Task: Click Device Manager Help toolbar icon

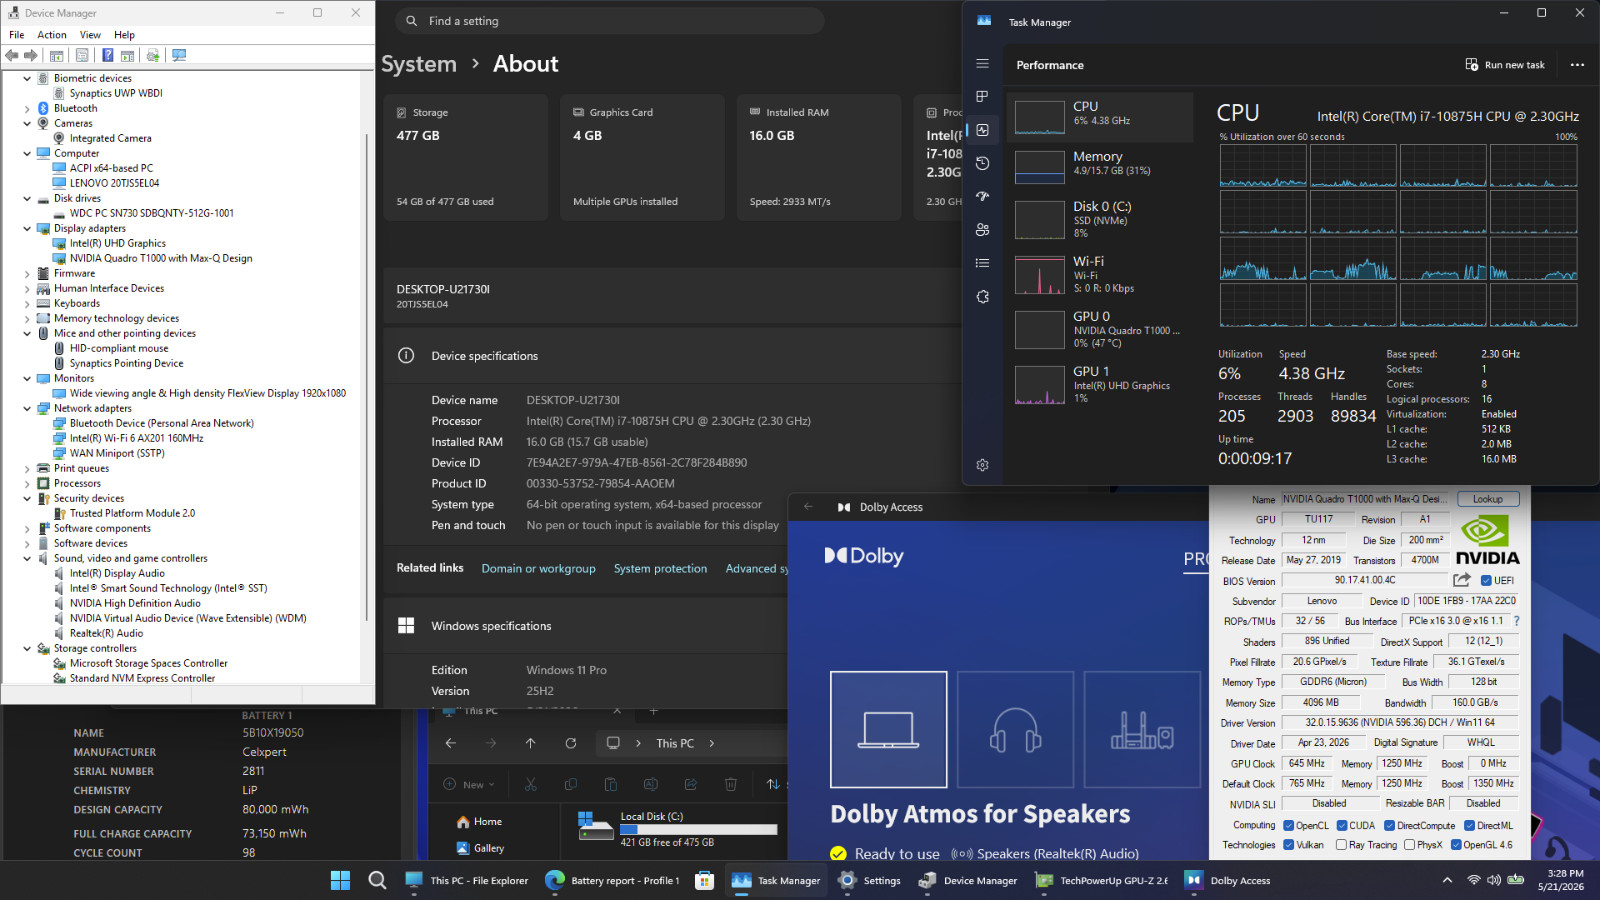Action: coord(107,56)
